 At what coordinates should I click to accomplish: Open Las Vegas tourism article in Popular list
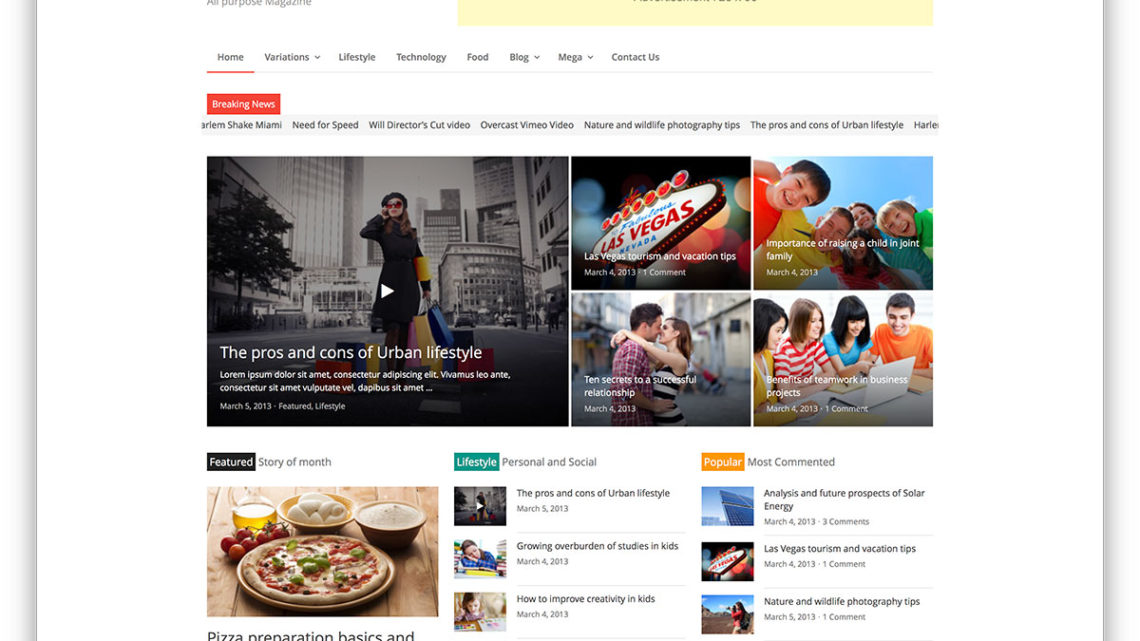pyautogui.click(x=840, y=549)
